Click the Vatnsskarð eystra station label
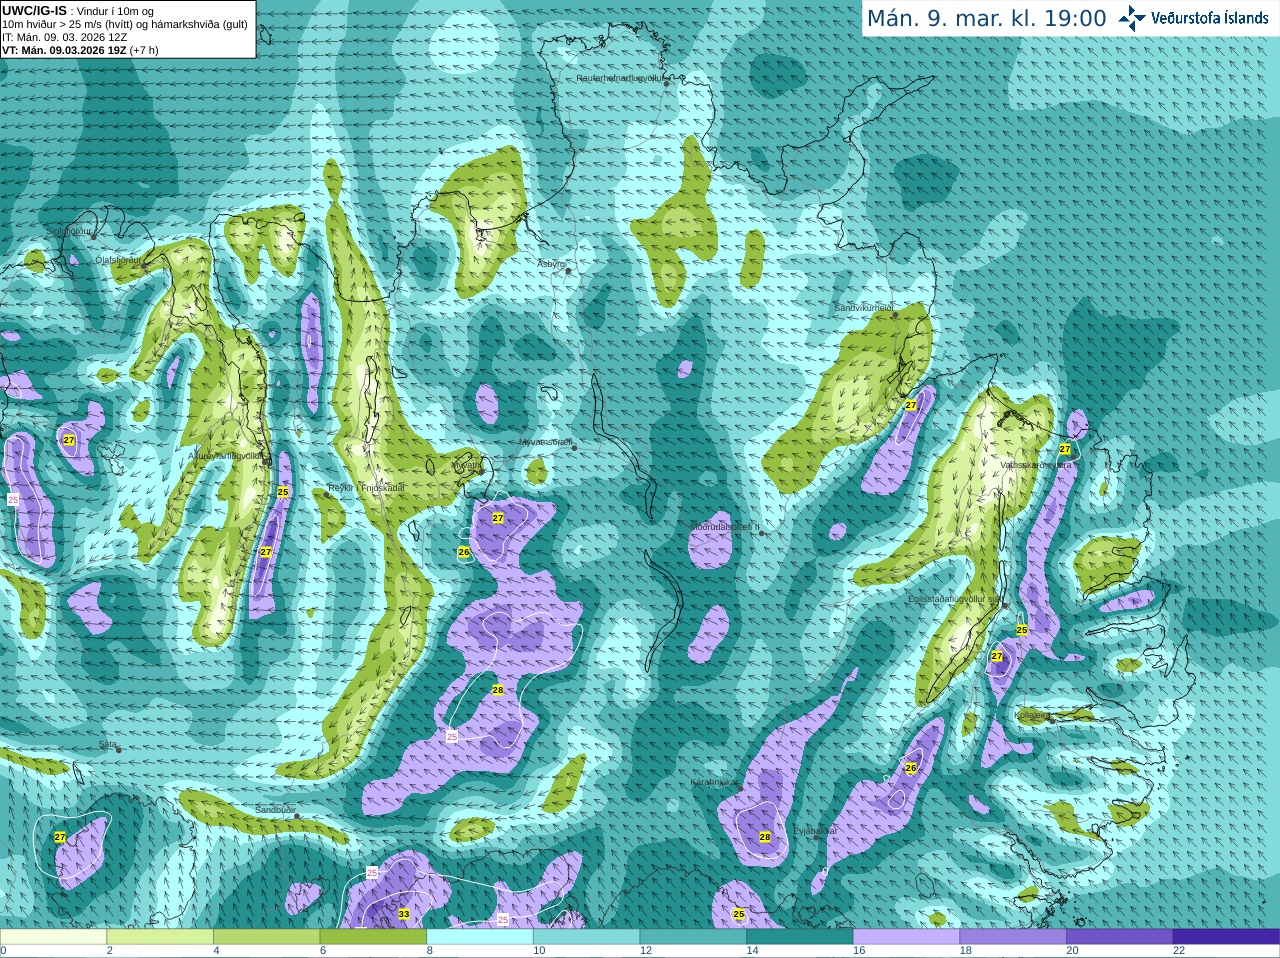The height and width of the screenshot is (958, 1280). (1036, 465)
